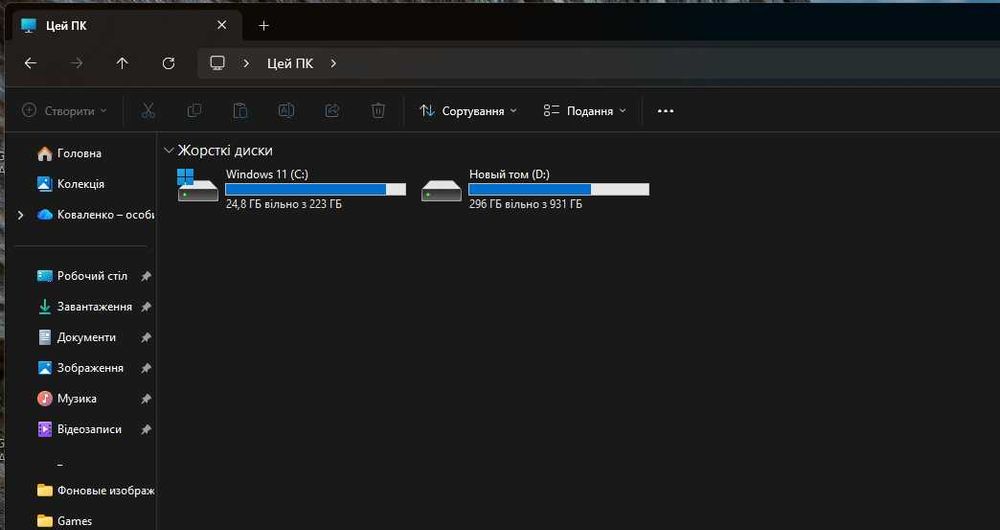
Task: Close the Цей ПК tab
Action: (x=221, y=25)
